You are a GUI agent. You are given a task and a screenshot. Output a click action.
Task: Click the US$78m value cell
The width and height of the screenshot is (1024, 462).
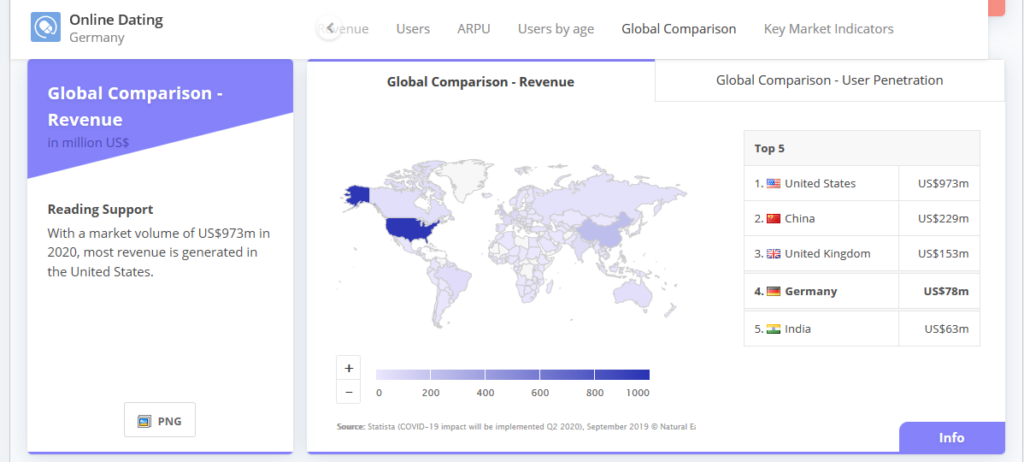939,291
